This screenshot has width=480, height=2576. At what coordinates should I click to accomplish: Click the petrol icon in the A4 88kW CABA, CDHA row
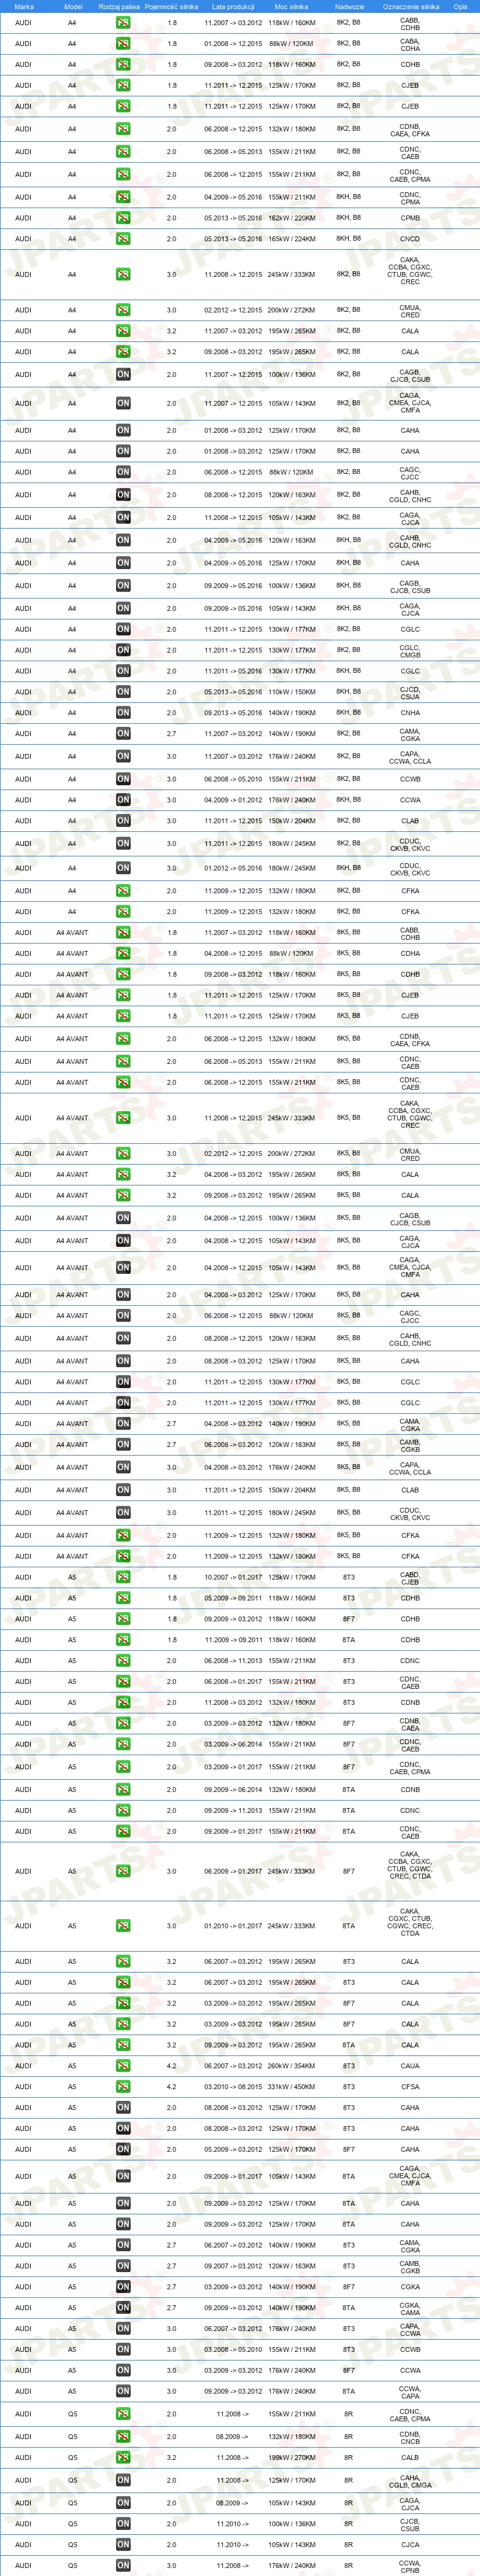[x=123, y=44]
